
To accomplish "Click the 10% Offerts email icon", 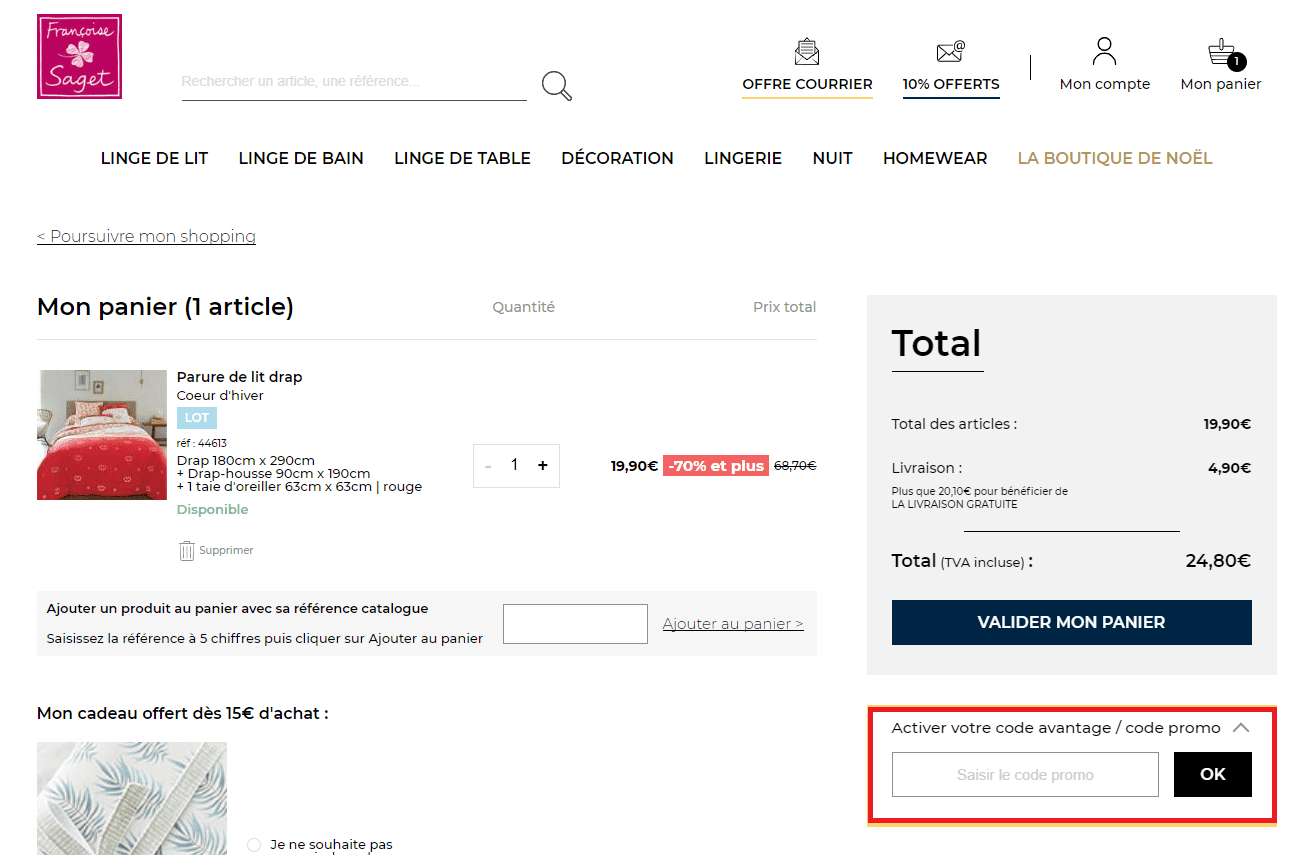I will tap(950, 52).
